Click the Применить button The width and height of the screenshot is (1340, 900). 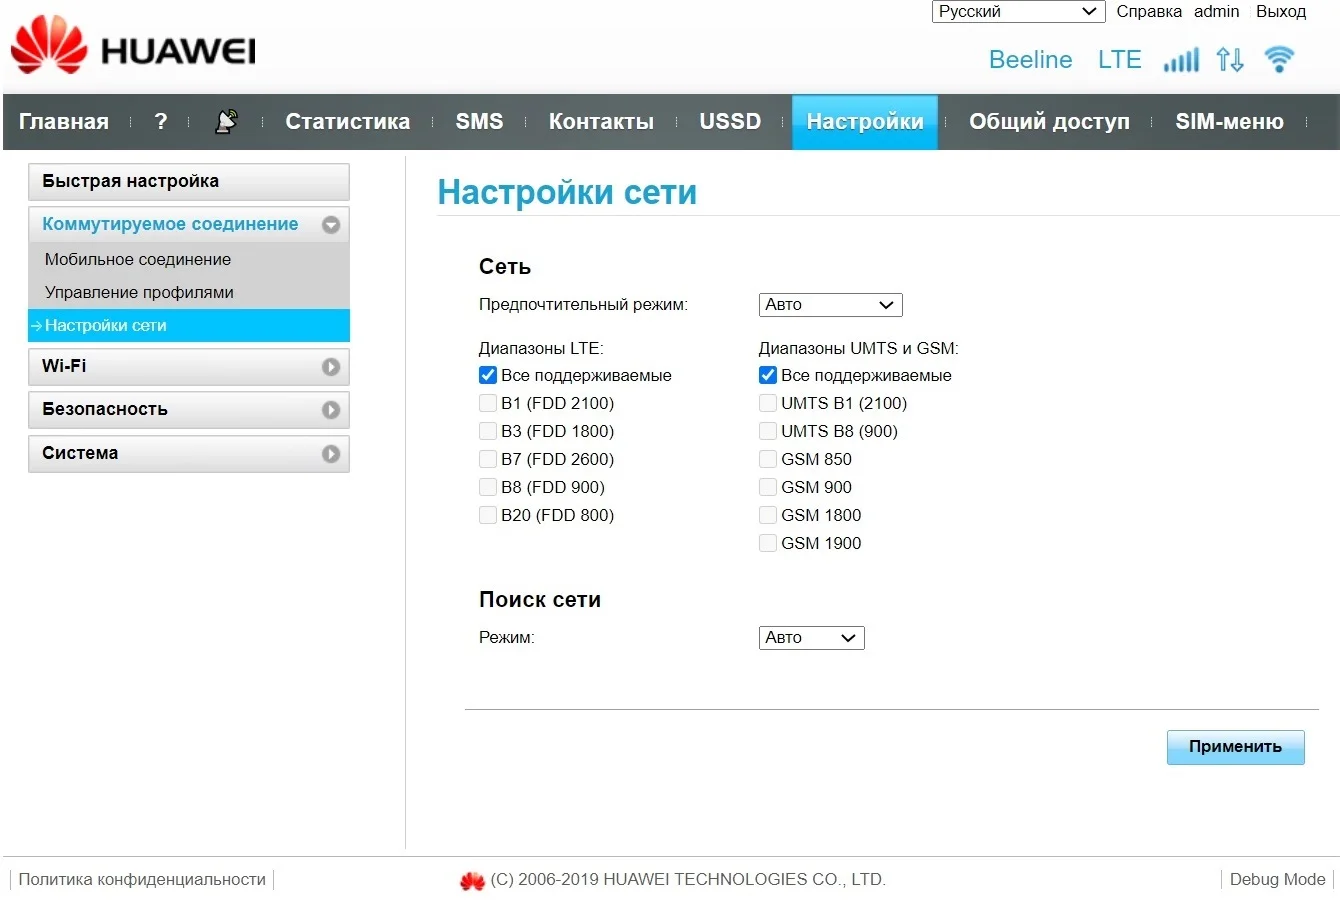click(x=1236, y=747)
